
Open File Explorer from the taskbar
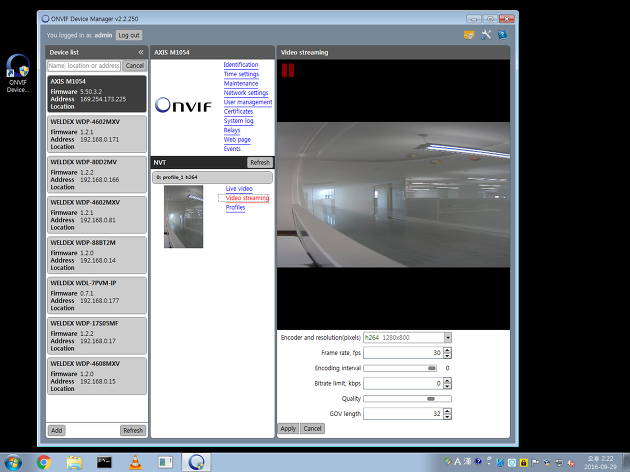74,462
